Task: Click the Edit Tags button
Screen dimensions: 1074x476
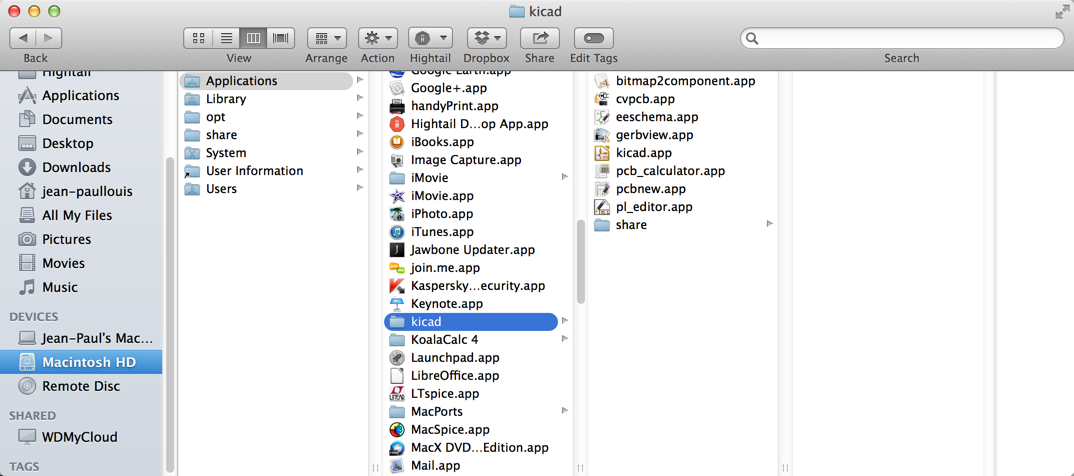Action: coord(593,38)
